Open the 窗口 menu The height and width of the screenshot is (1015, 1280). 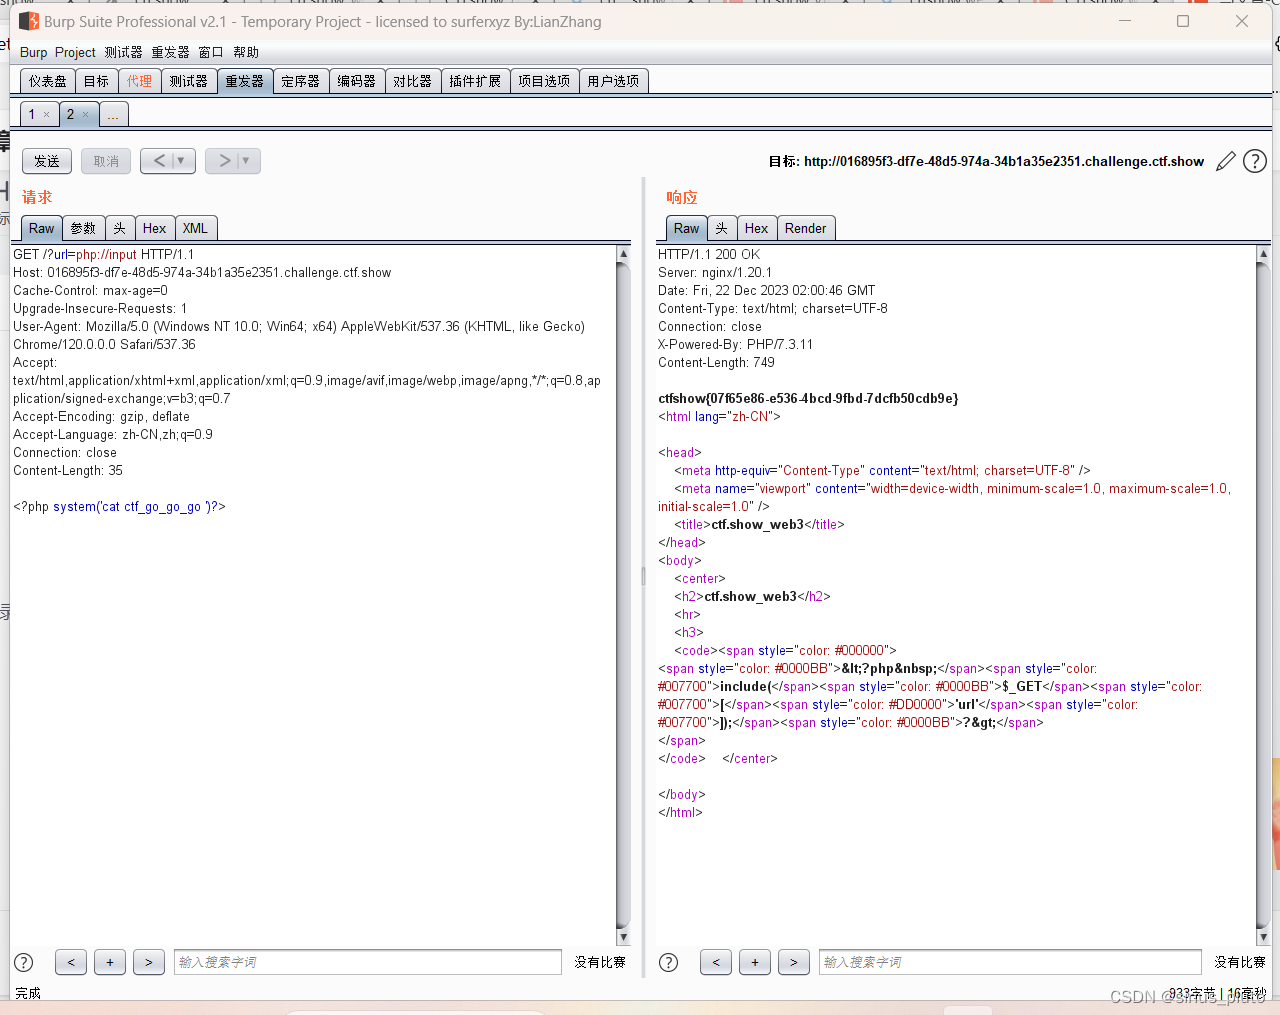coord(211,52)
